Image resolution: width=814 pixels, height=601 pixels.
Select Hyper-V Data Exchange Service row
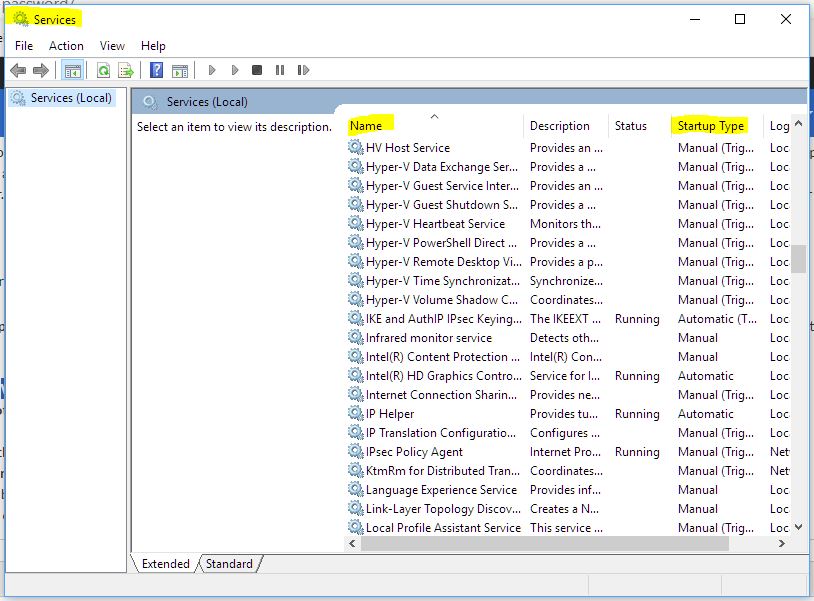(568, 167)
